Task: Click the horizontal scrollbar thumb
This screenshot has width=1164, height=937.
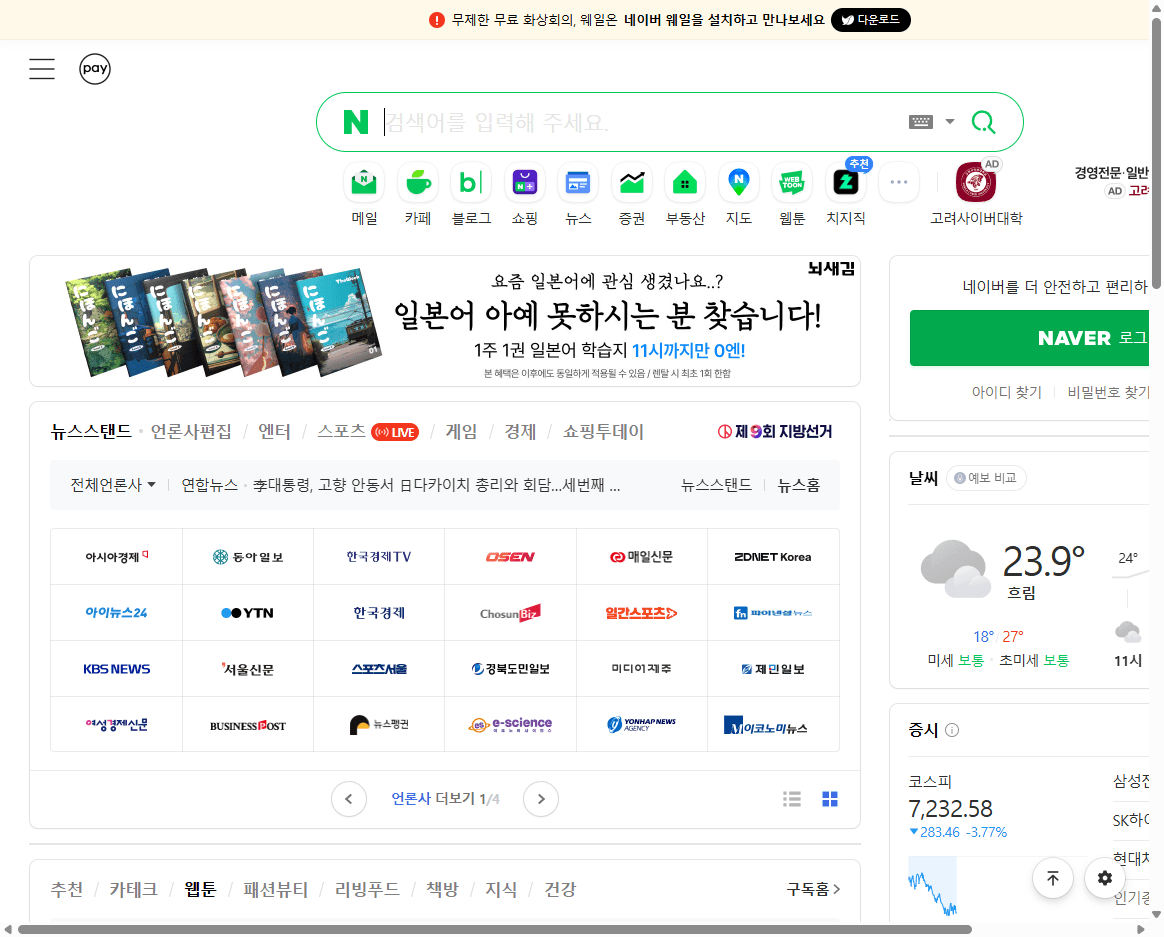Action: point(494,930)
